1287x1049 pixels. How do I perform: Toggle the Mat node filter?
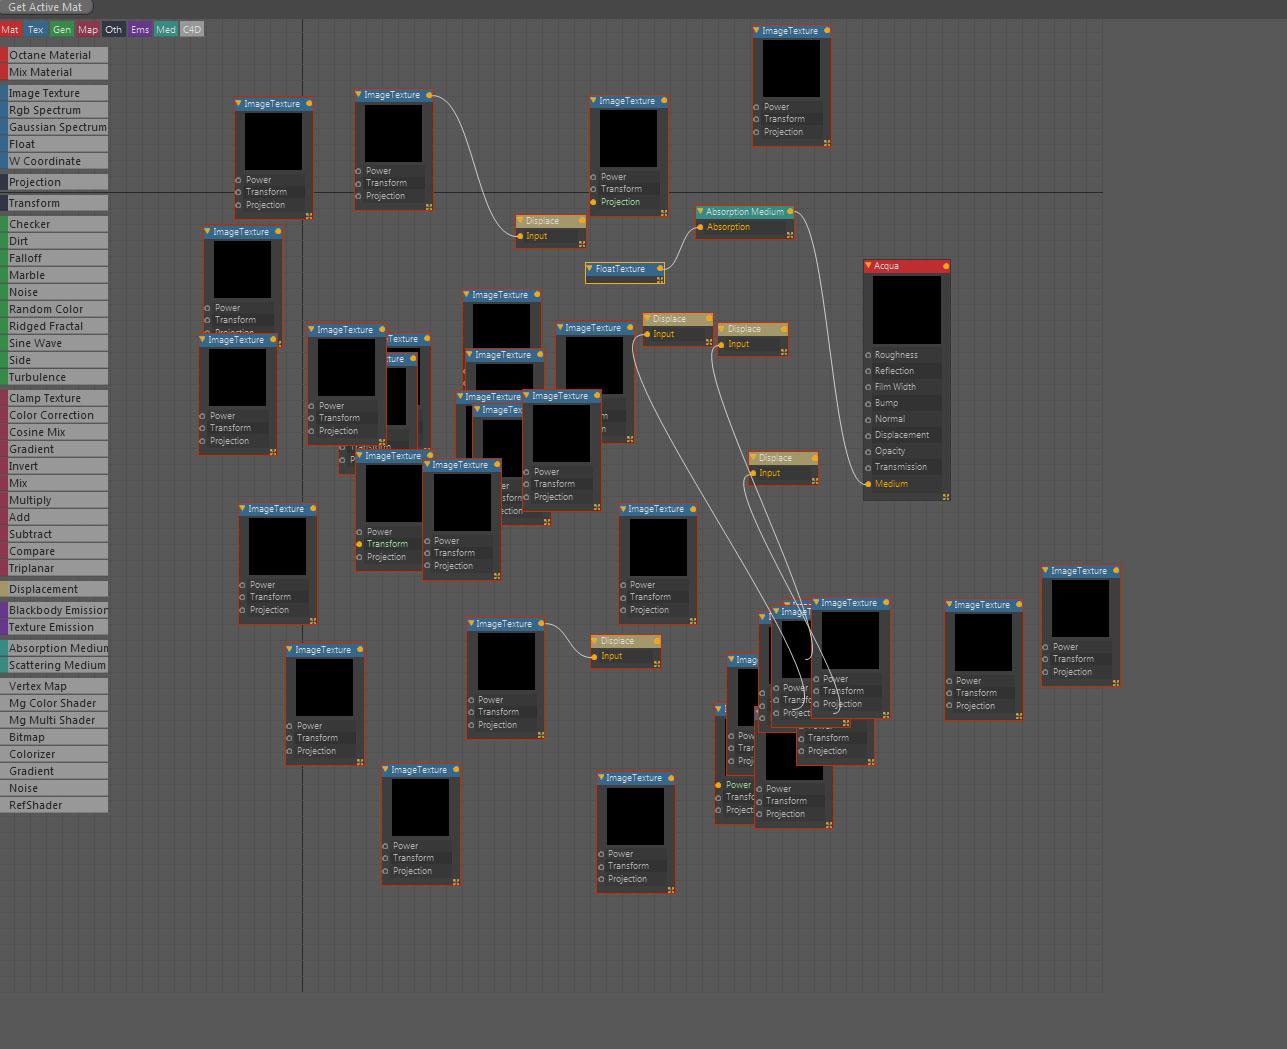coord(10,30)
